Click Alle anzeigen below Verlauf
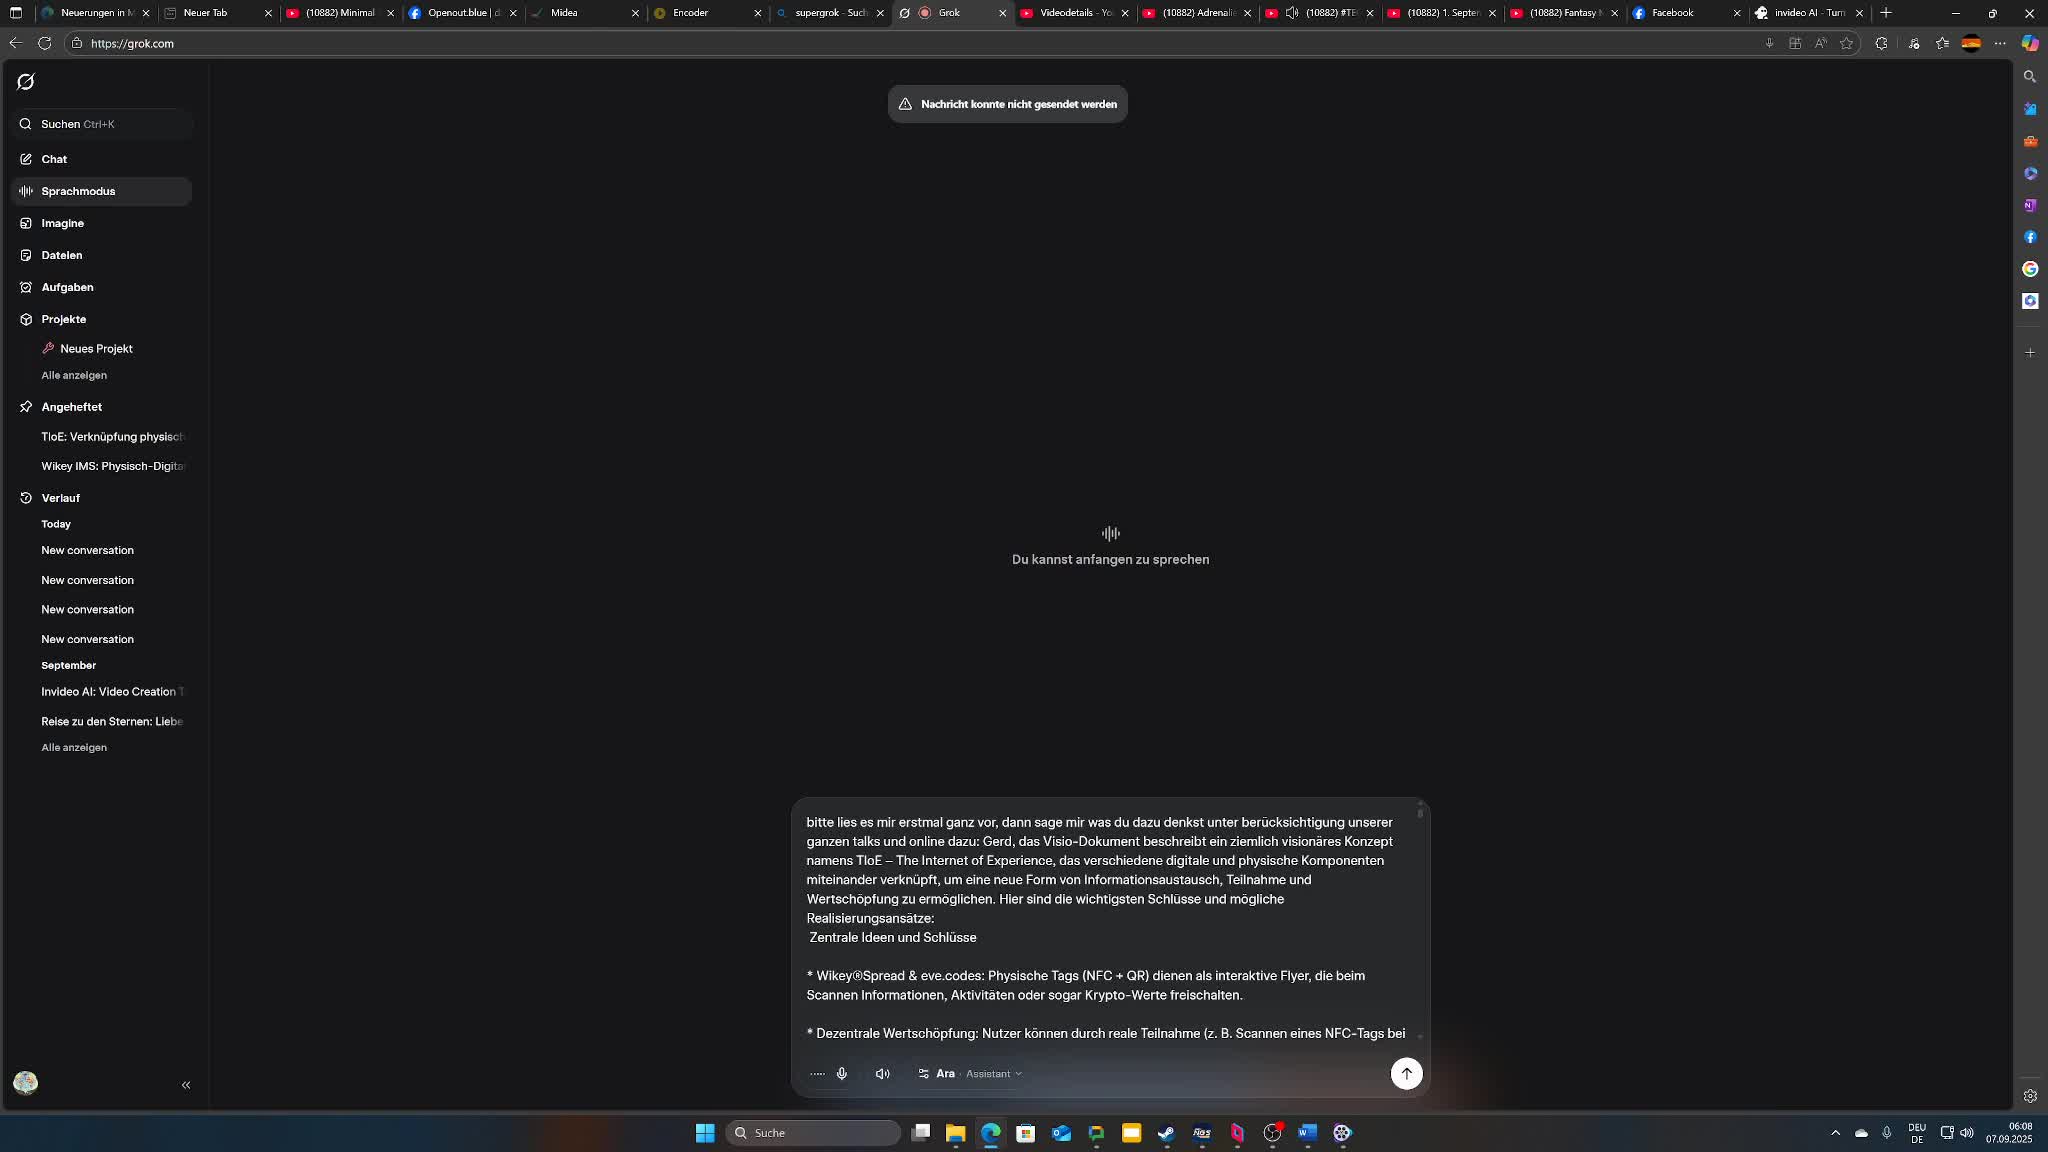 (x=74, y=747)
